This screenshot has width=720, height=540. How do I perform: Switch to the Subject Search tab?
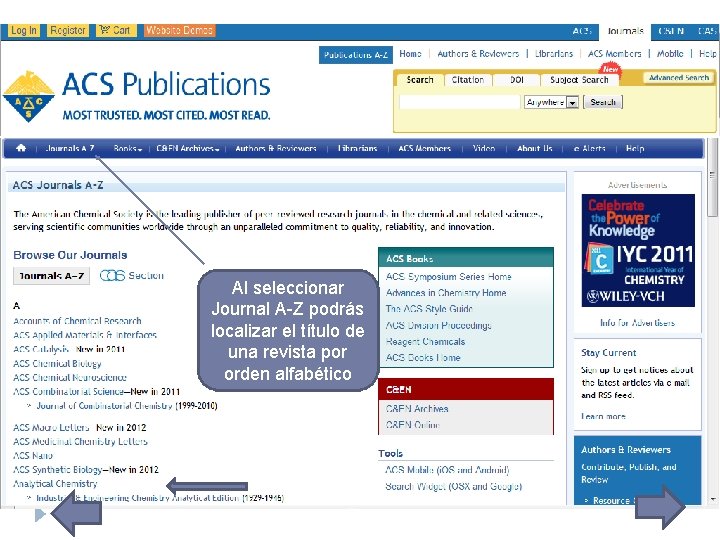click(x=579, y=80)
